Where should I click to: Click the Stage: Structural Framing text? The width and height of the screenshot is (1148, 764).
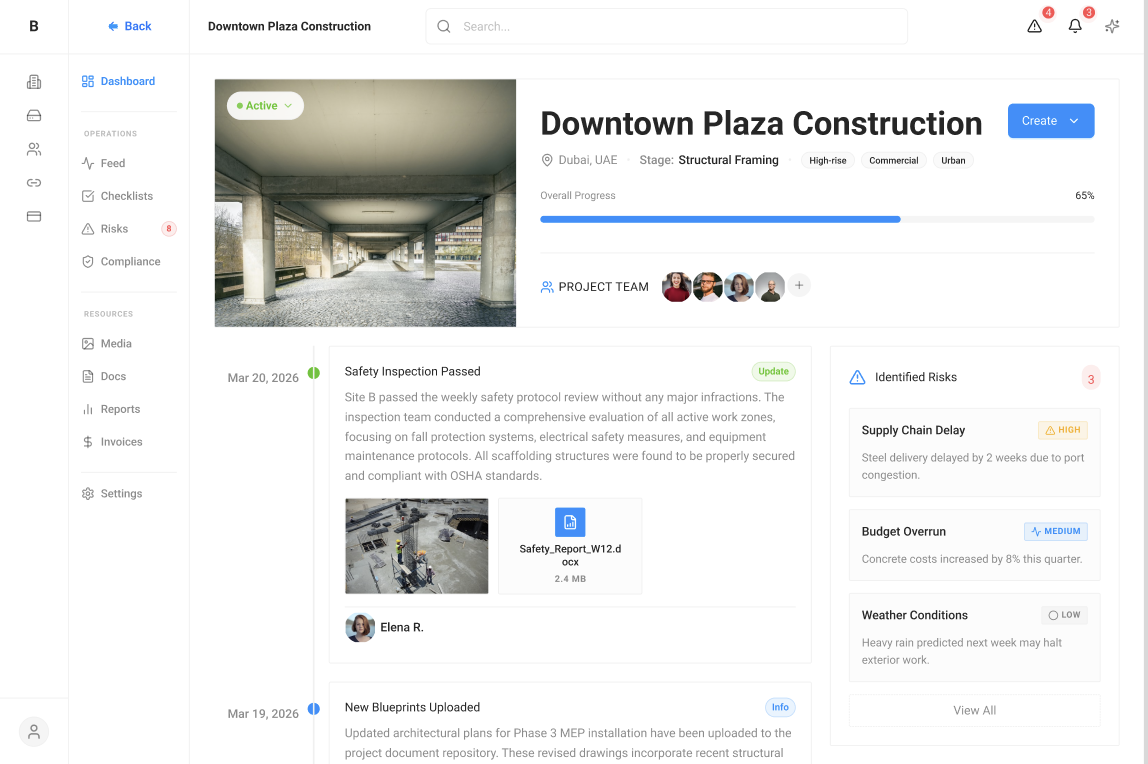709,160
